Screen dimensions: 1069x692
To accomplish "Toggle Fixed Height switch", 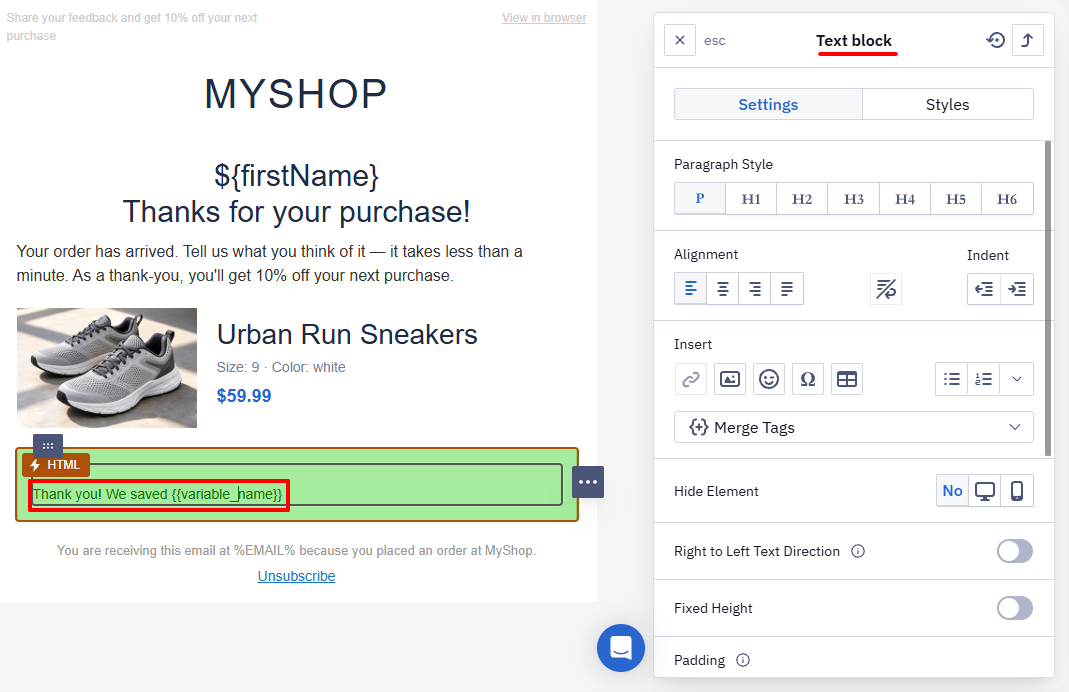I will pyautogui.click(x=1015, y=607).
